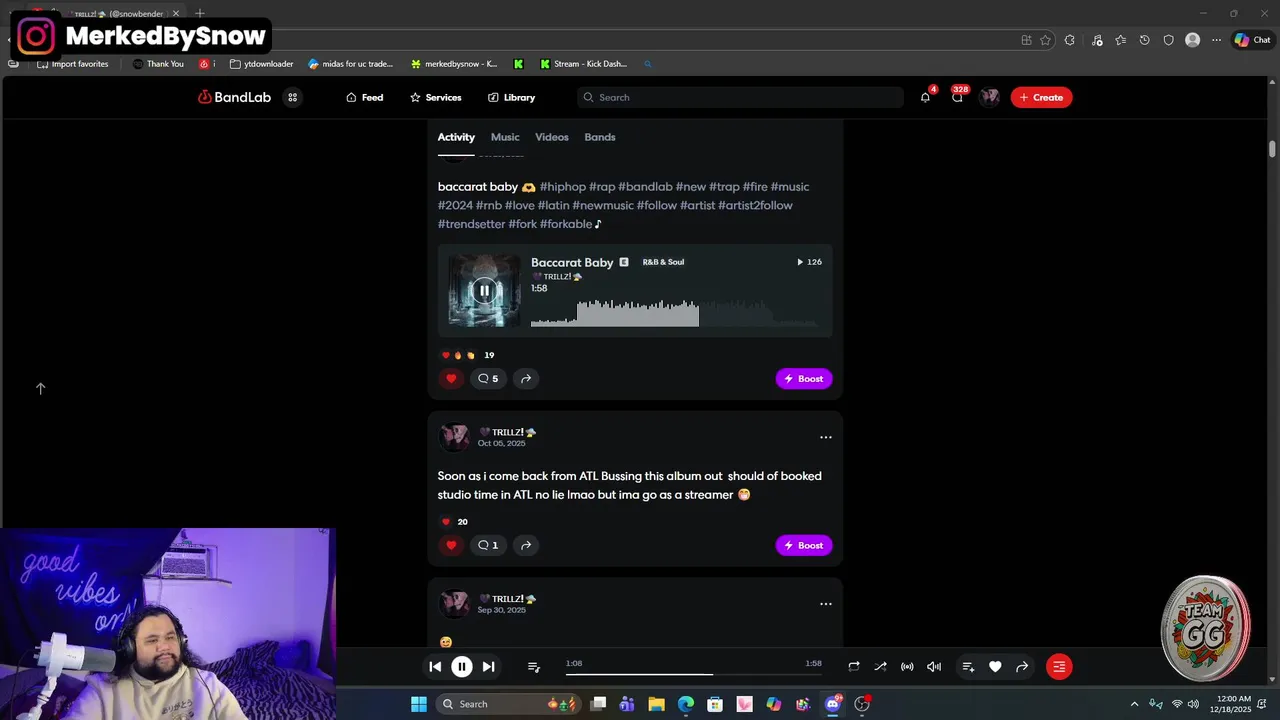Open options menu for Sep 30 post
Viewport: 1280px width, 720px height.
(826, 604)
